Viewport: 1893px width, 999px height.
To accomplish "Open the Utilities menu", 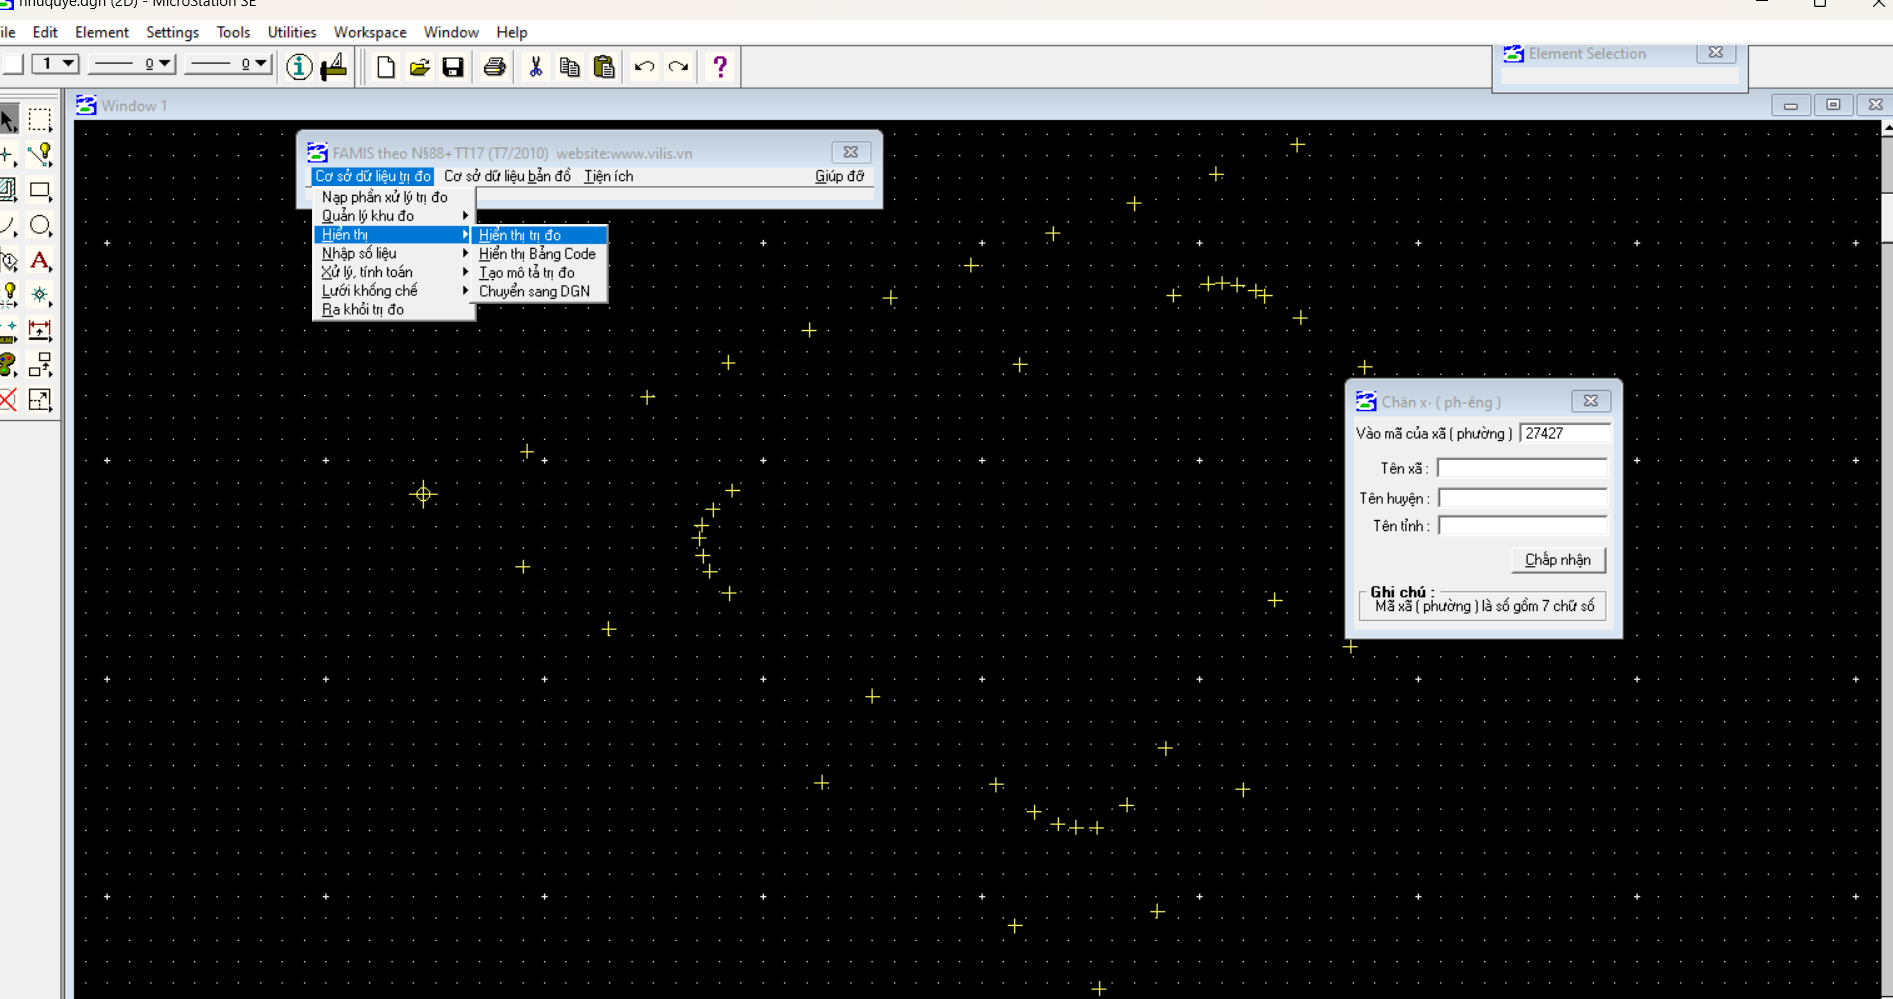I will [291, 32].
